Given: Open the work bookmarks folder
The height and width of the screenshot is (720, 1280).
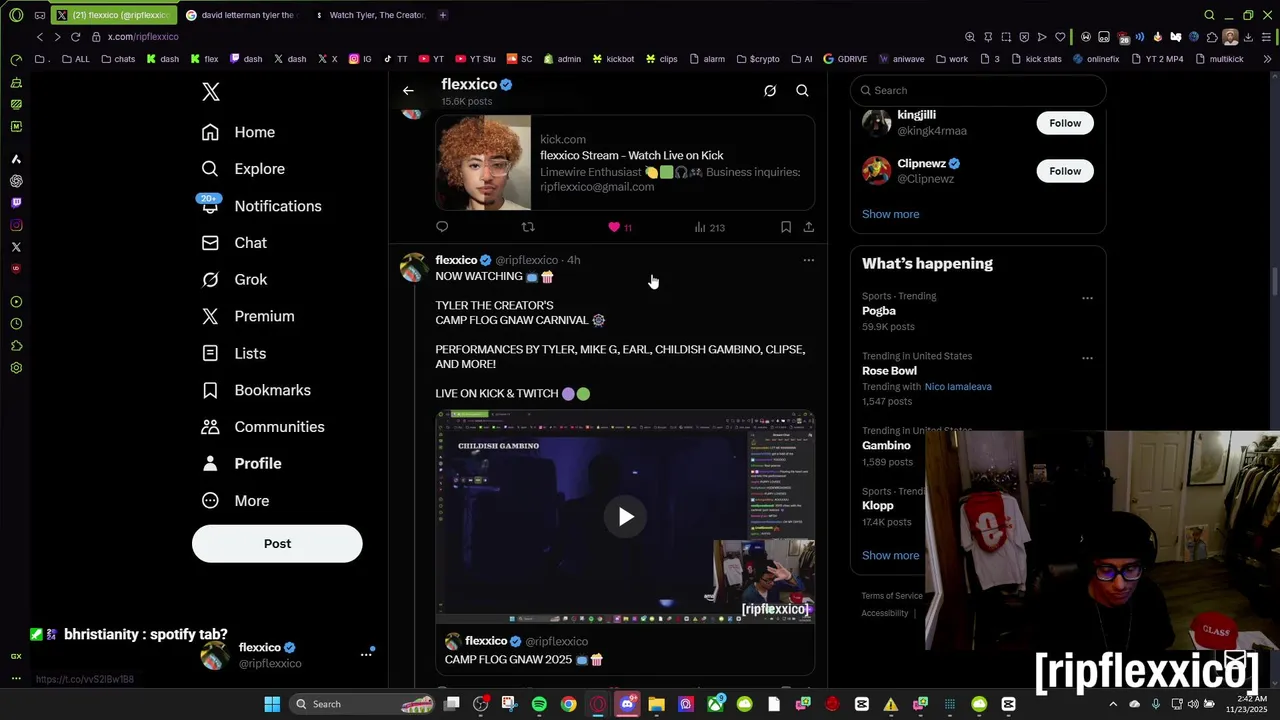Looking at the screenshot, I should coord(952,59).
